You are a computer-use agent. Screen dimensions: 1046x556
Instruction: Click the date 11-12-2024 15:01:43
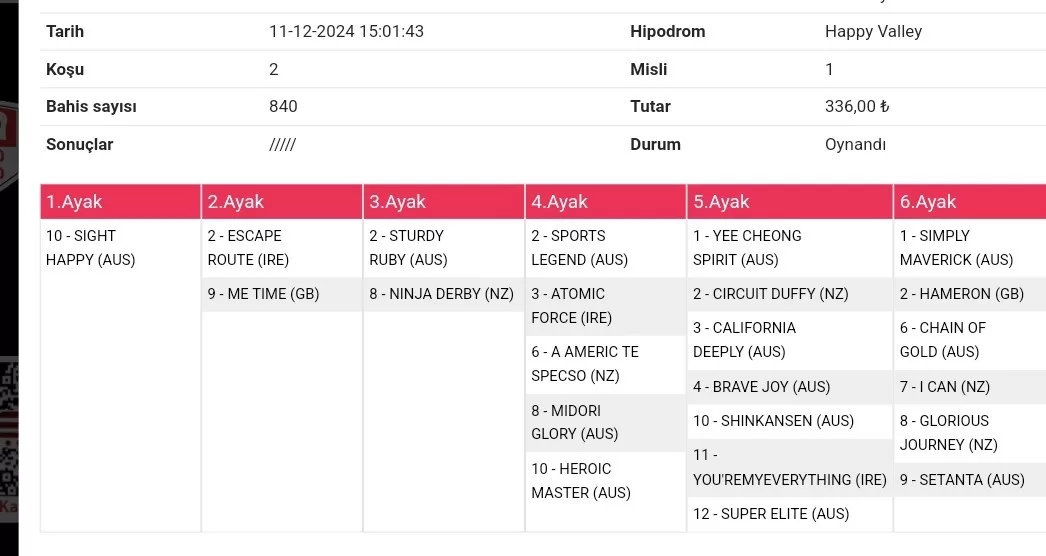(x=346, y=31)
